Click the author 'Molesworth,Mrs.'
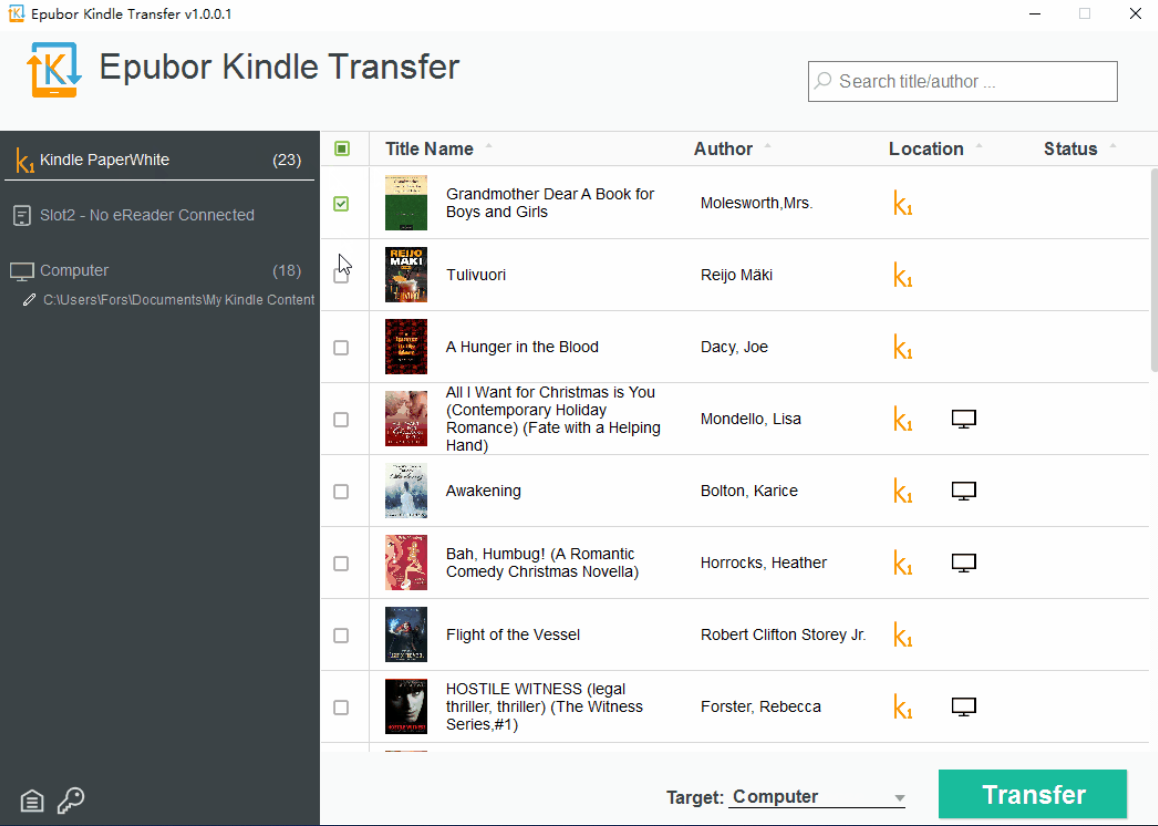The image size is (1158, 826). pyautogui.click(x=756, y=203)
